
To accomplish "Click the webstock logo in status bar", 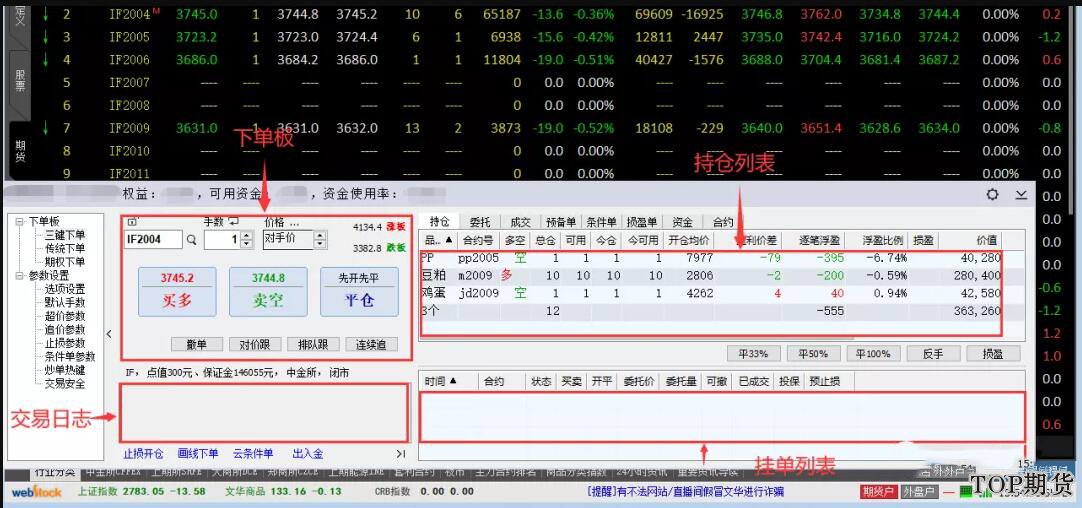I will click(x=36, y=491).
